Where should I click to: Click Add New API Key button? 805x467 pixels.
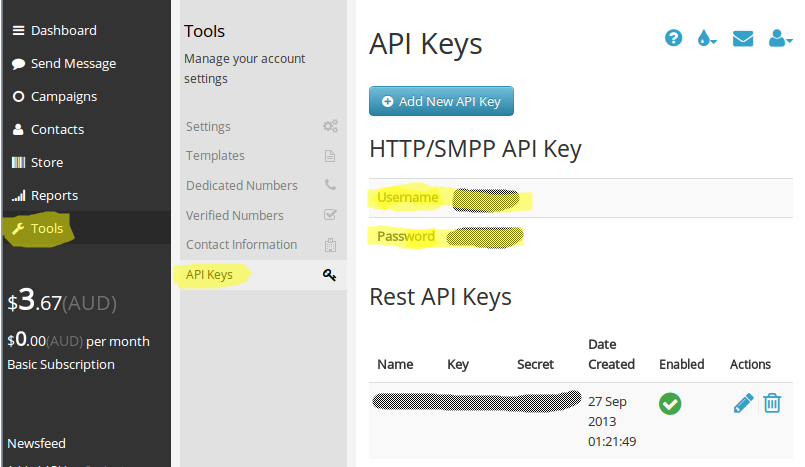pos(441,101)
